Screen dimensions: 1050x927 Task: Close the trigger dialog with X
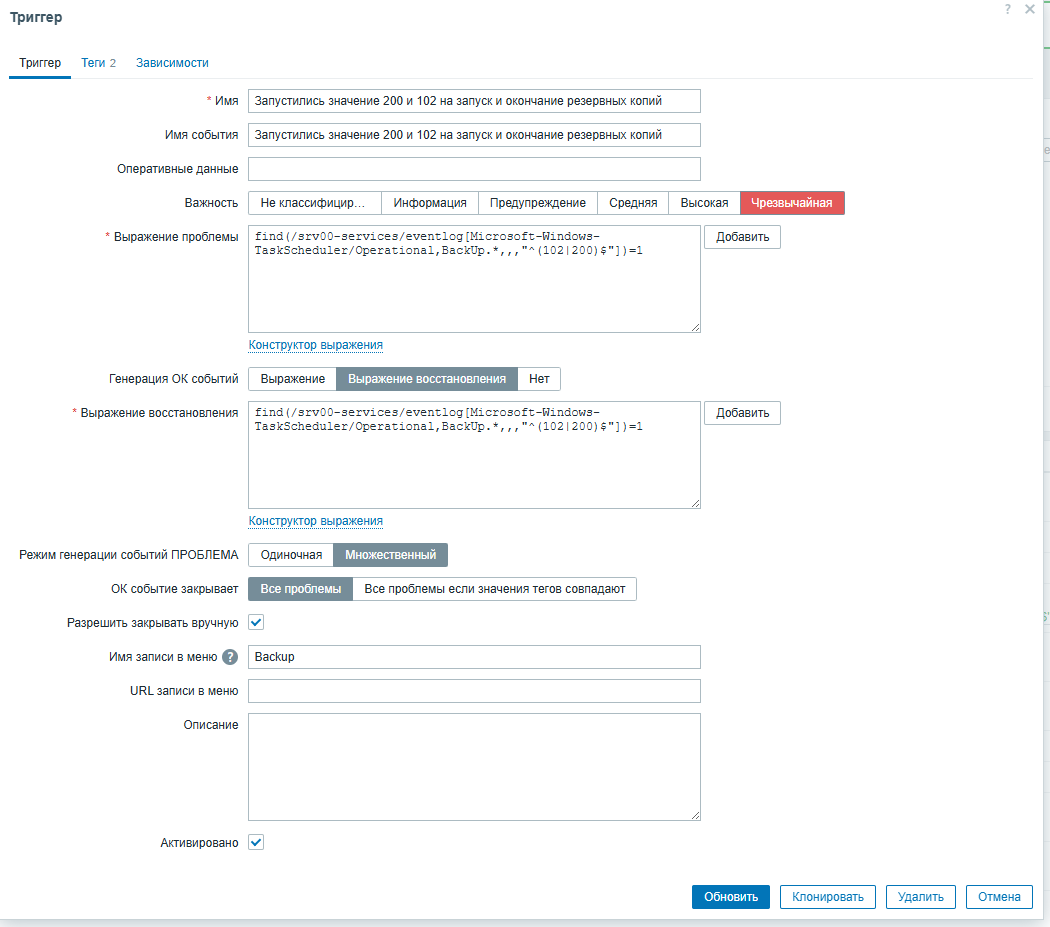tap(1029, 9)
